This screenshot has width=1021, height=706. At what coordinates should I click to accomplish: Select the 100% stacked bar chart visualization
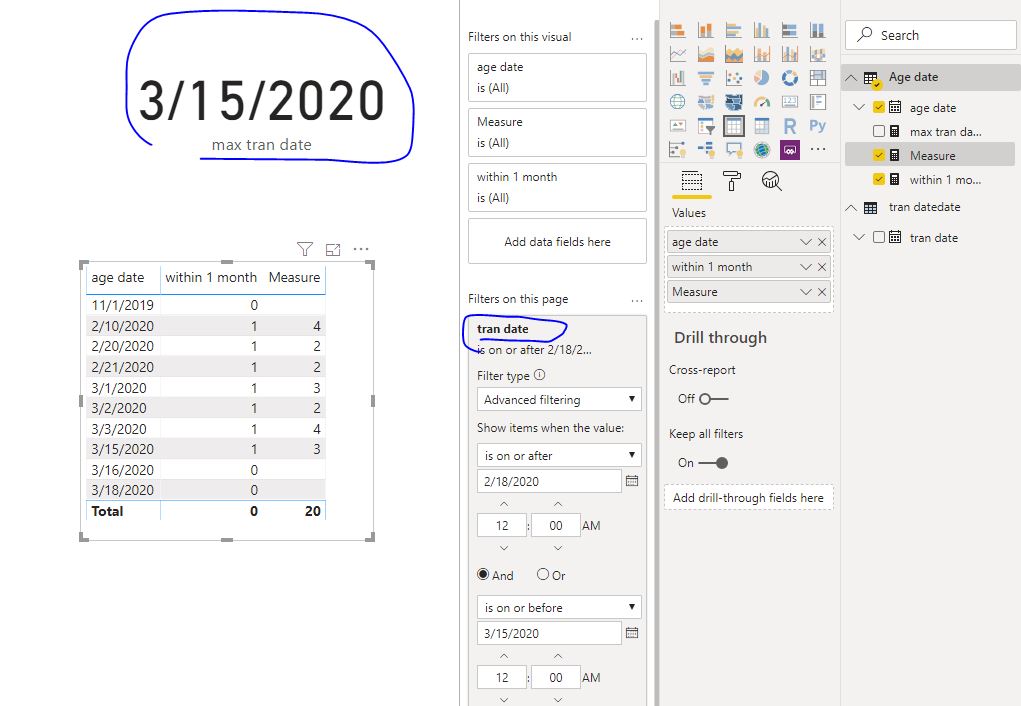790,30
